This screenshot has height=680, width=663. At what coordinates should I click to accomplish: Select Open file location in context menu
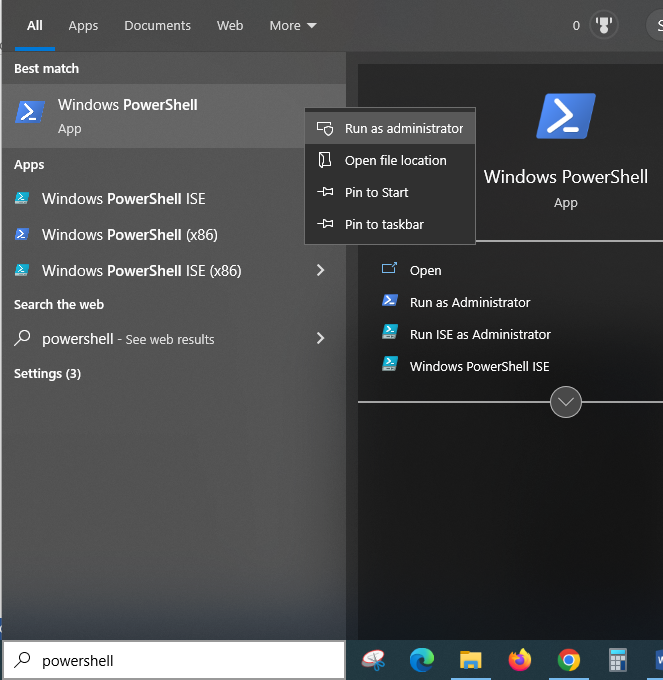click(x=395, y=160)
